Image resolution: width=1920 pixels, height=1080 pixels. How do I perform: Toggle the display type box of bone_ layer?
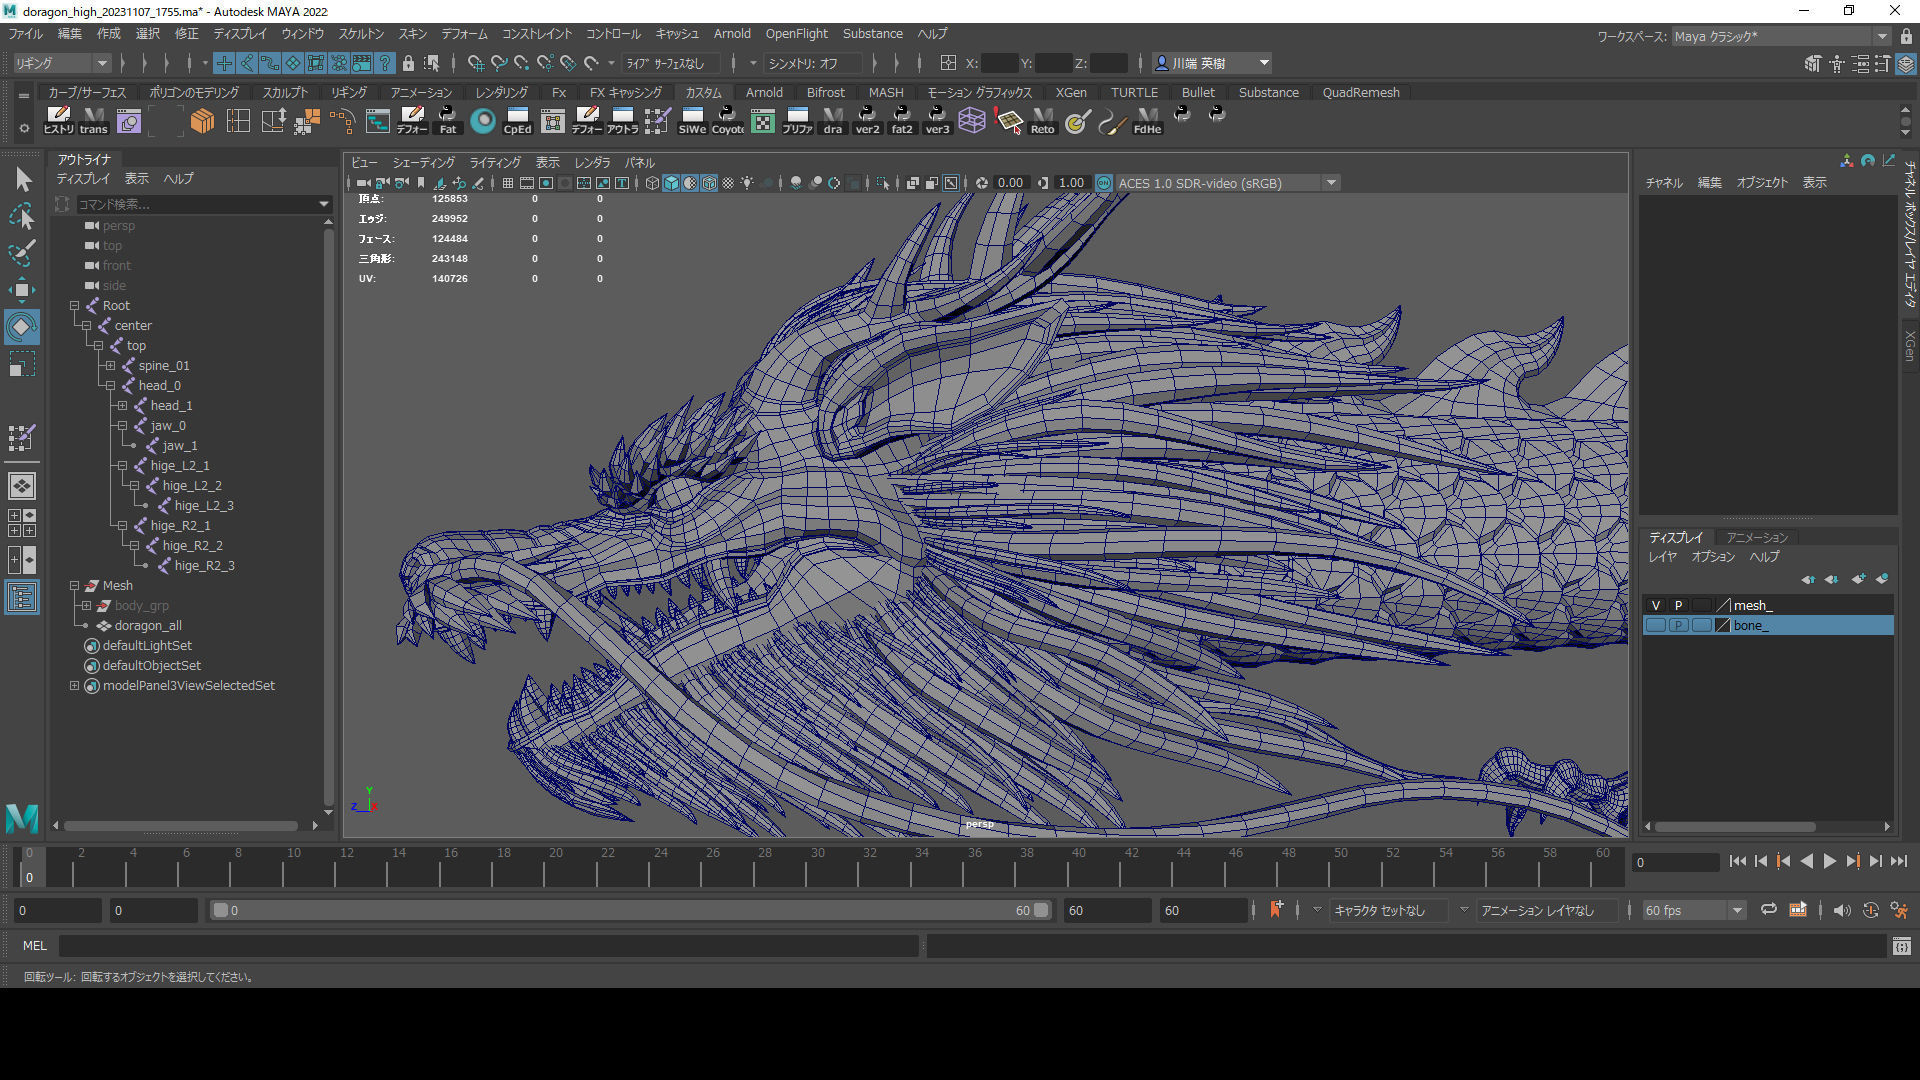coord(1701,625)
